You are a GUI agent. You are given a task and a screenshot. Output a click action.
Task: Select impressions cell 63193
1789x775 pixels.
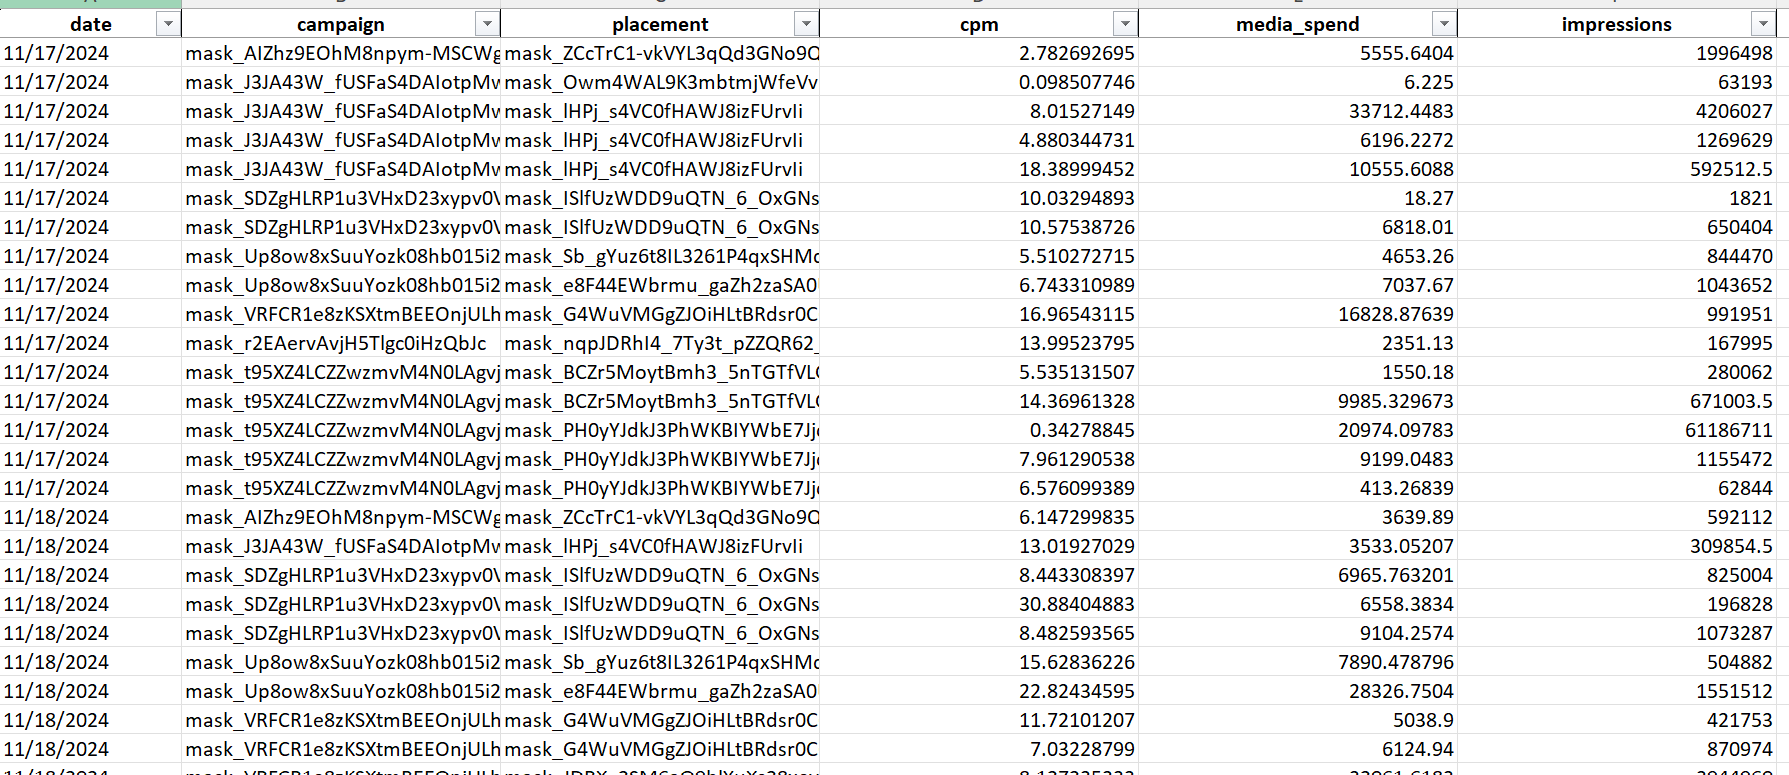(1617, 82)
